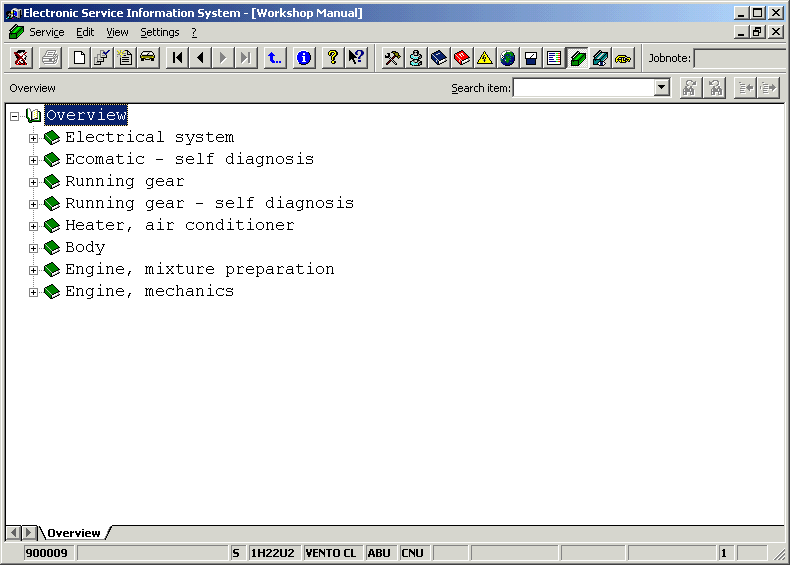This screenshot has height=565, width=790.
Task: Click tab scroll left arrow at bottom
Action: click(x=14, y=532)
